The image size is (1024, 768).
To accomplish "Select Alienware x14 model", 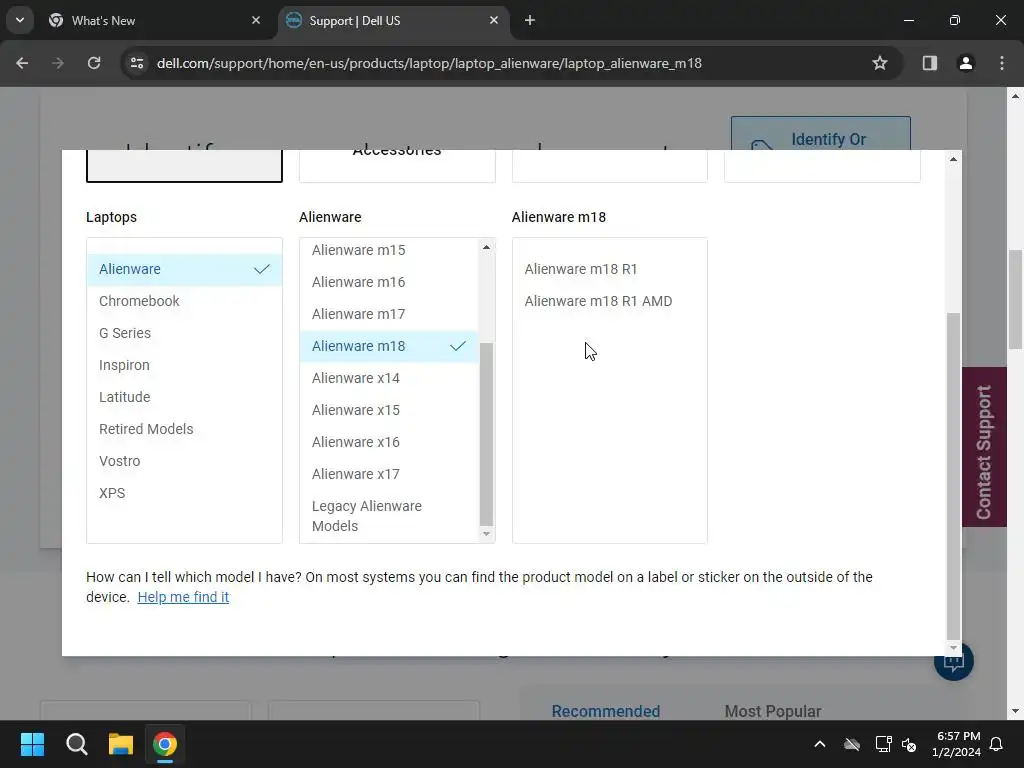I will [389, 378].
